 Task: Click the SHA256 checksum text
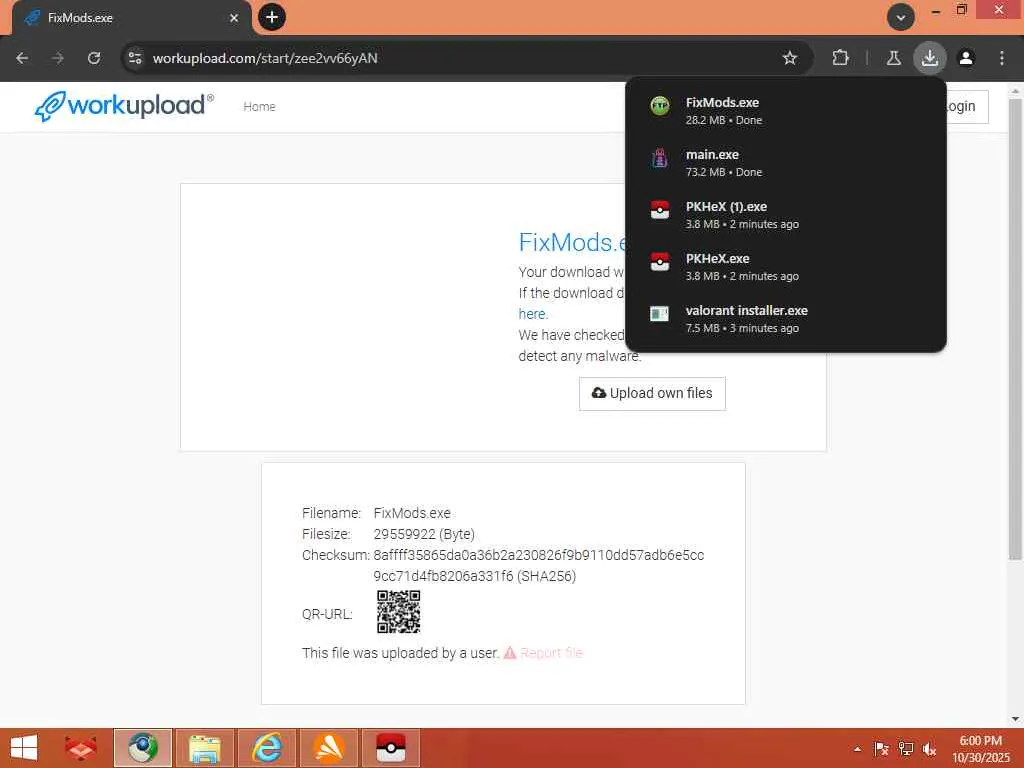pyautogui.click(x=539, y=566)
